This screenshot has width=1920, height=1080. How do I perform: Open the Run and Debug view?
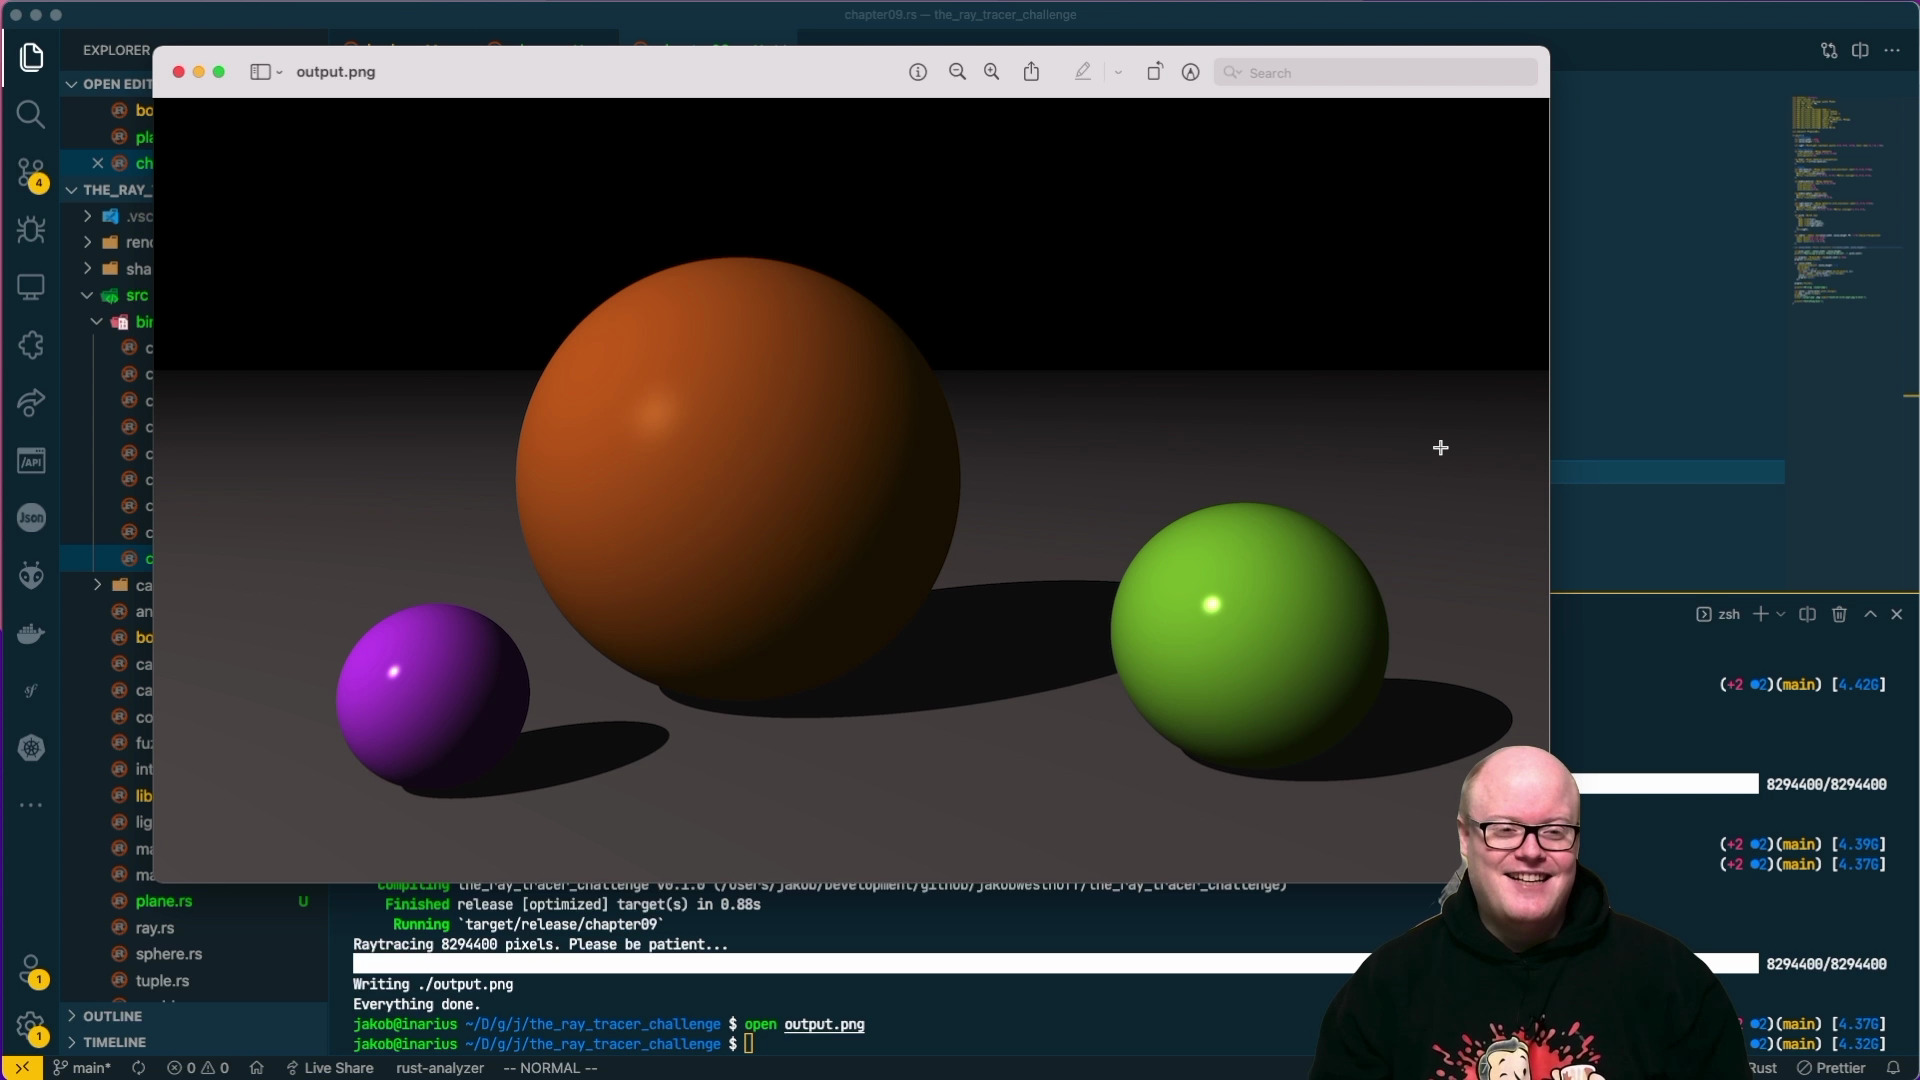[31, 230]
